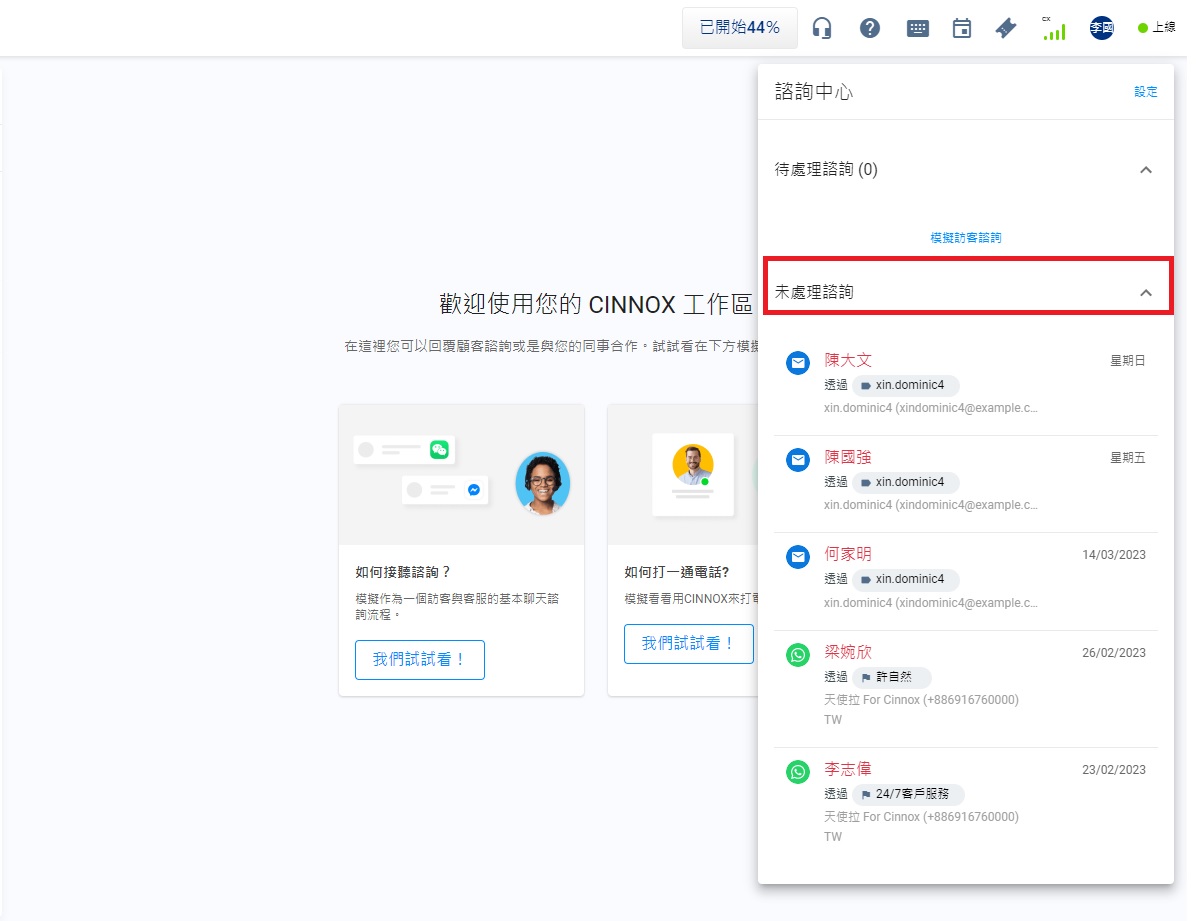The width and height of the screenshot is (1200, 921).
Task: Click the 諮詢中心 panel title
Action: pos(814,92)
